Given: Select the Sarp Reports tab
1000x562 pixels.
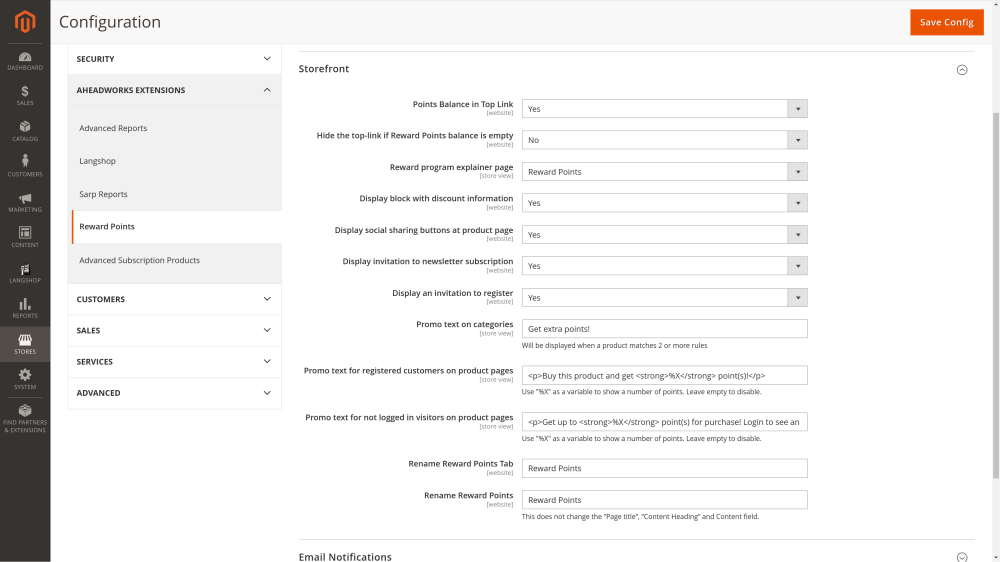Looking at the screenshot, I should [x=103, y=194].
